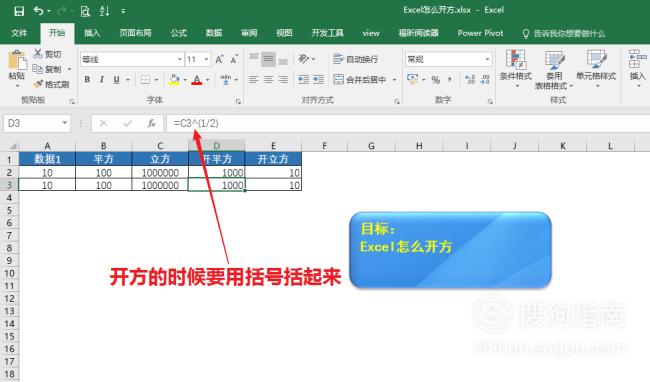Click the formula bar containing =C3^(1/2)
650x382 pixels.
click(408, 123)
